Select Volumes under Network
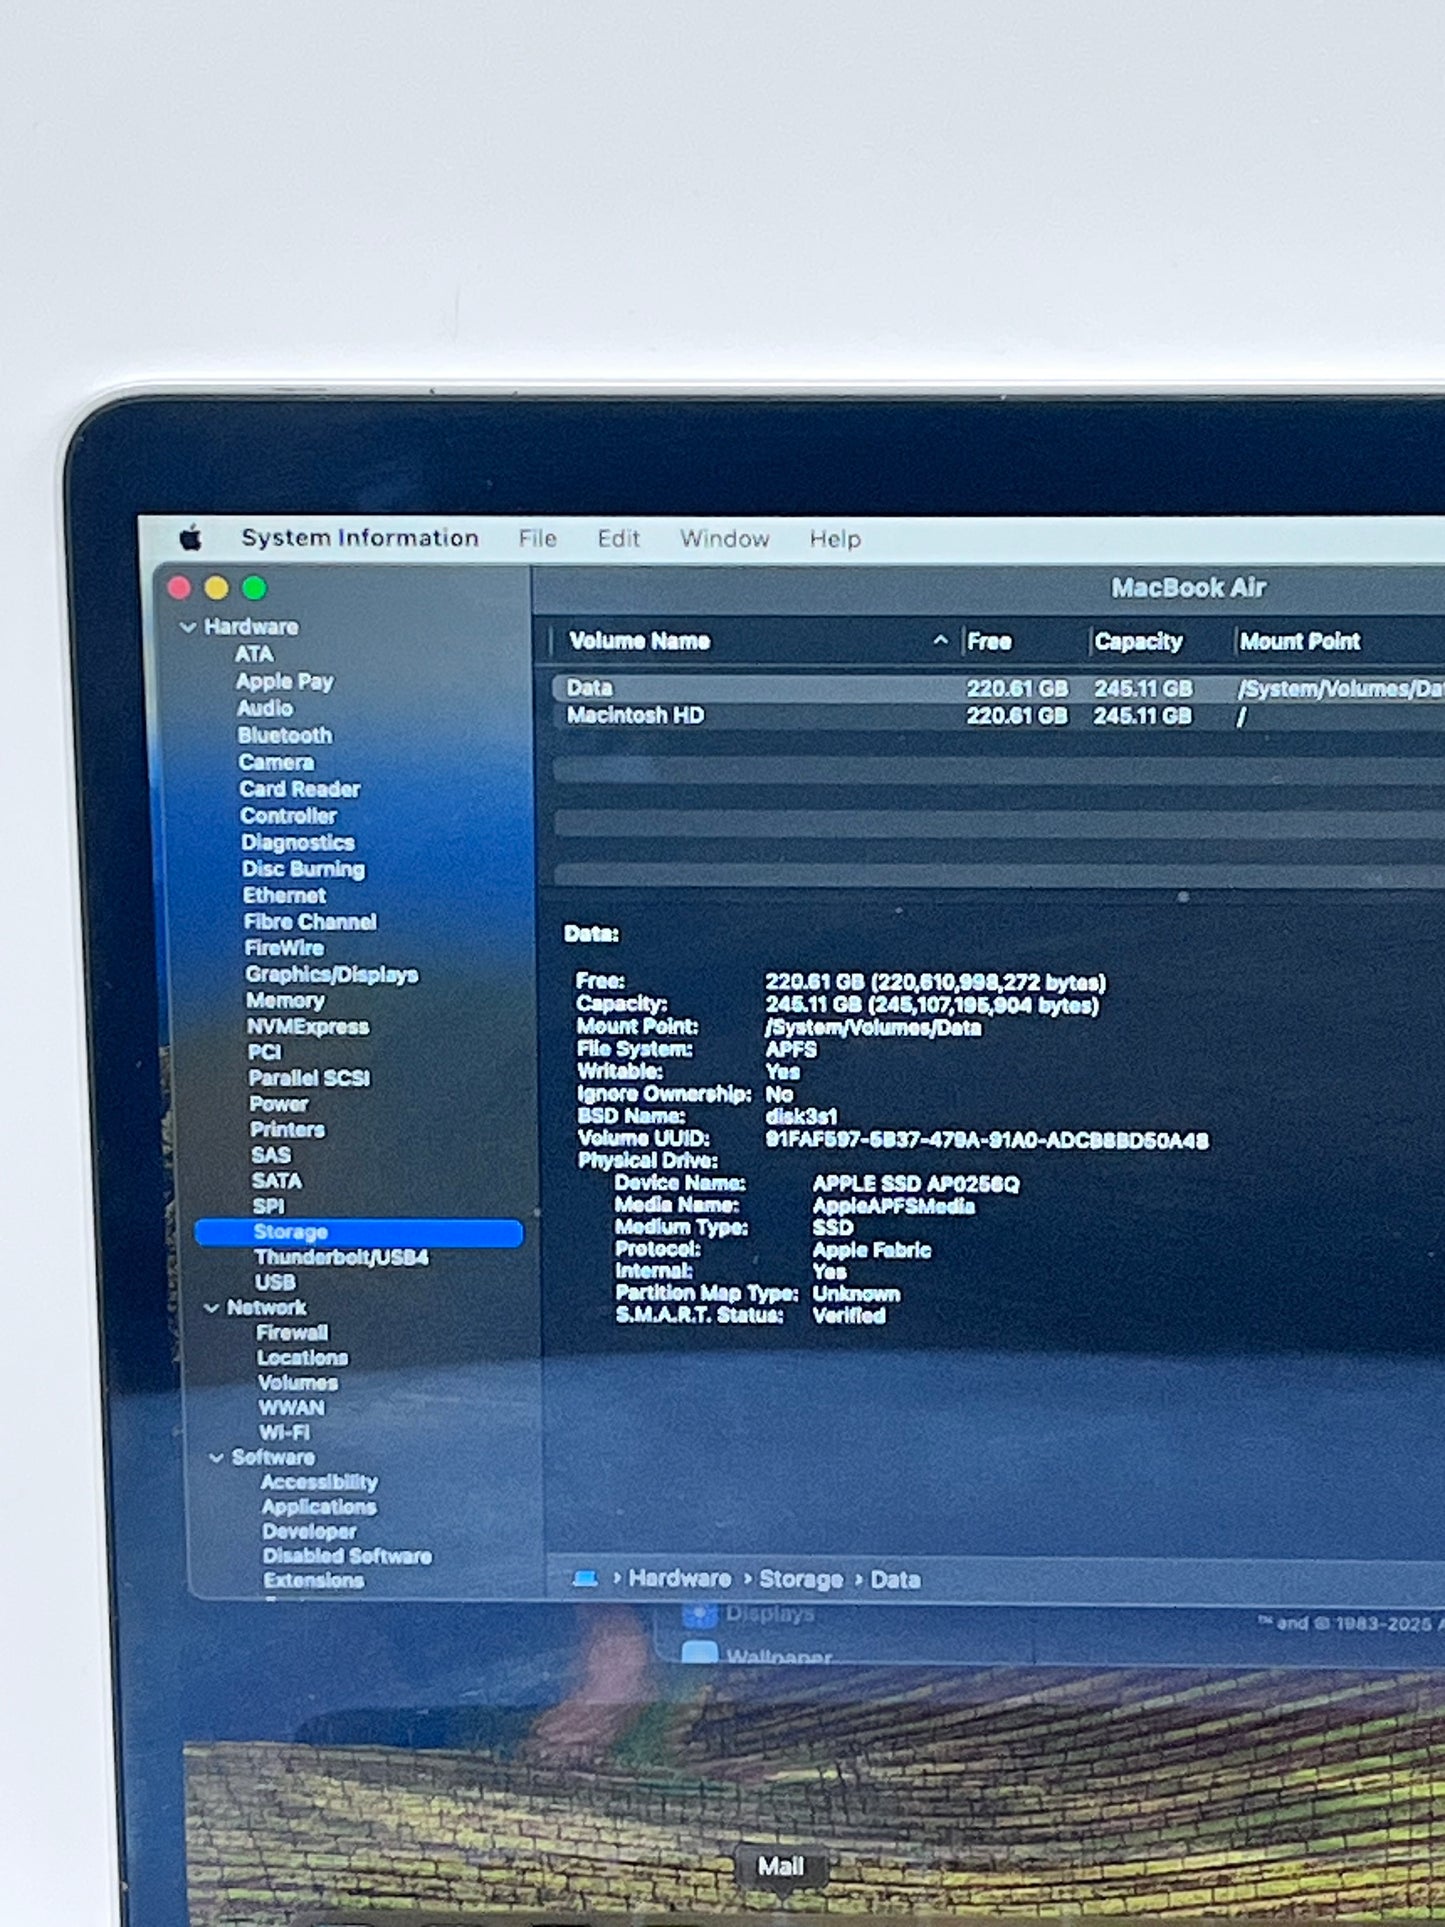 298,1383
